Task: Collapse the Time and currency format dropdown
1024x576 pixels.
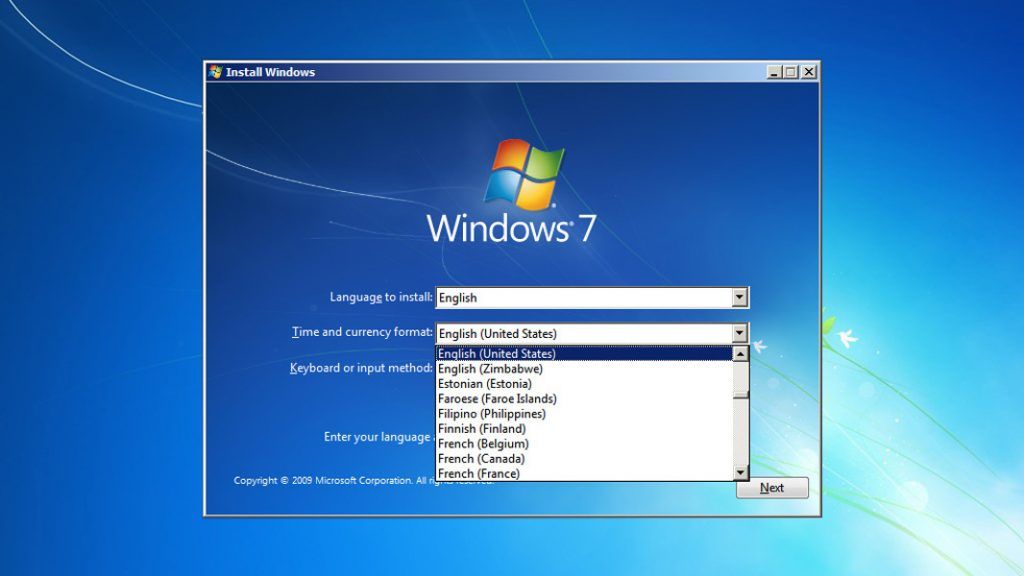Action: coord(739,334)
